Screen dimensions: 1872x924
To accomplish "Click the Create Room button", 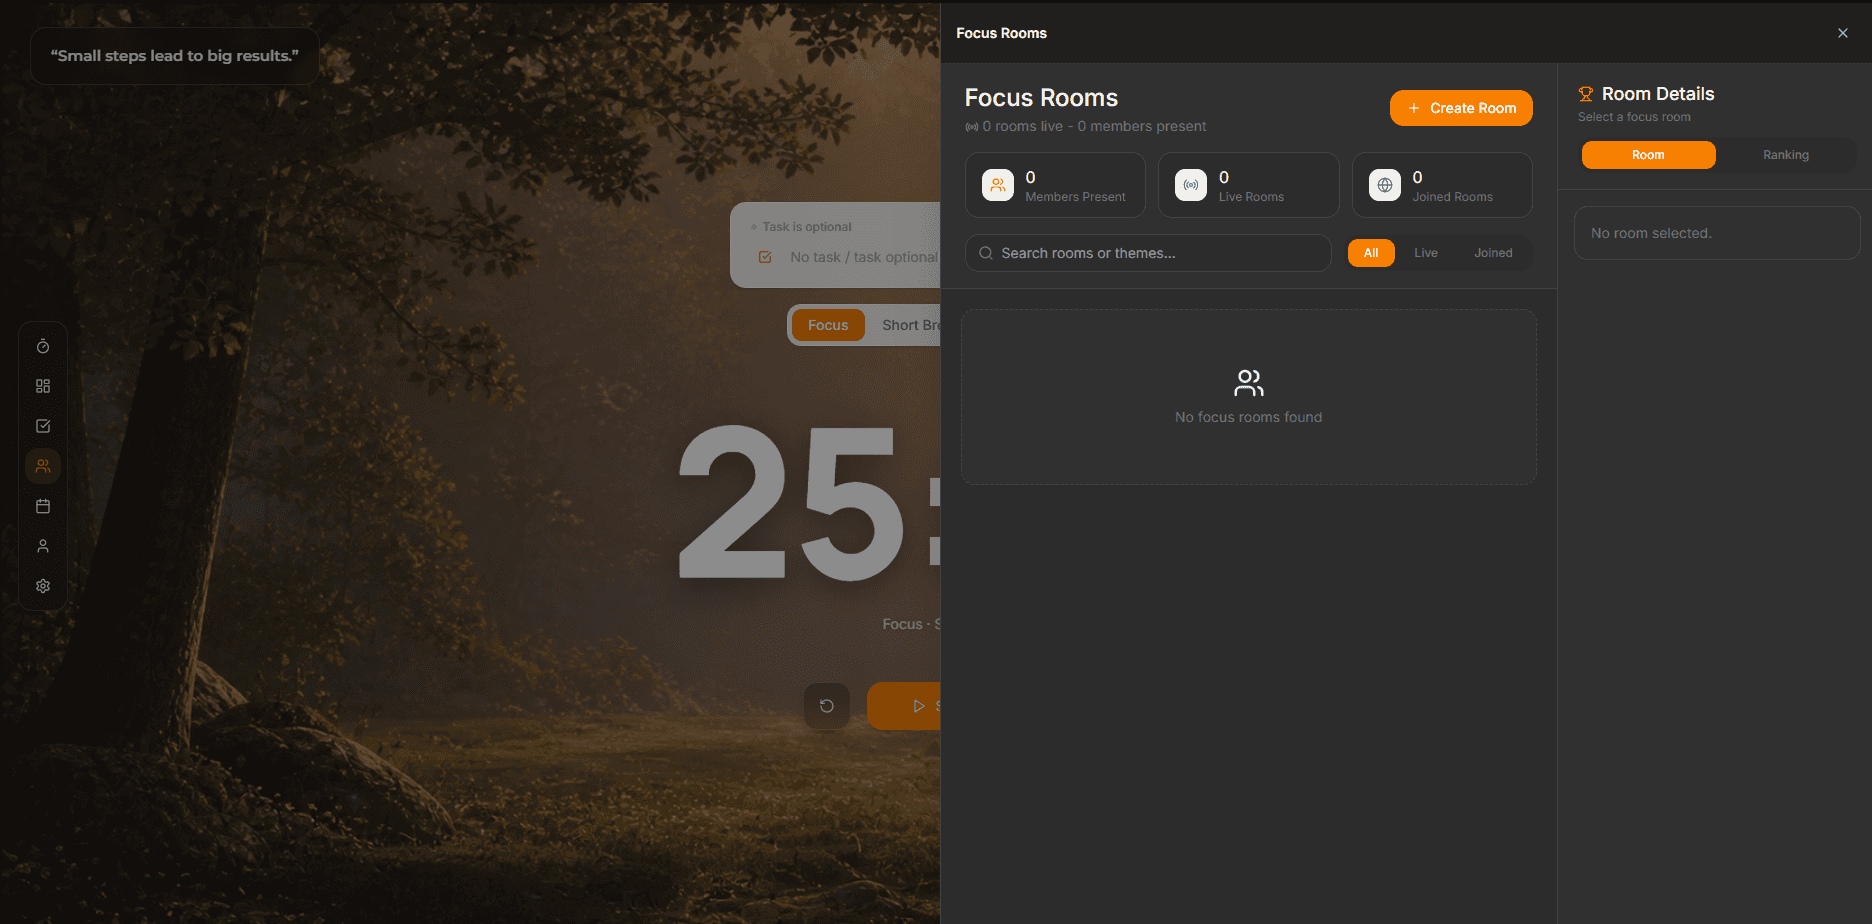I will pos(1461,108).
